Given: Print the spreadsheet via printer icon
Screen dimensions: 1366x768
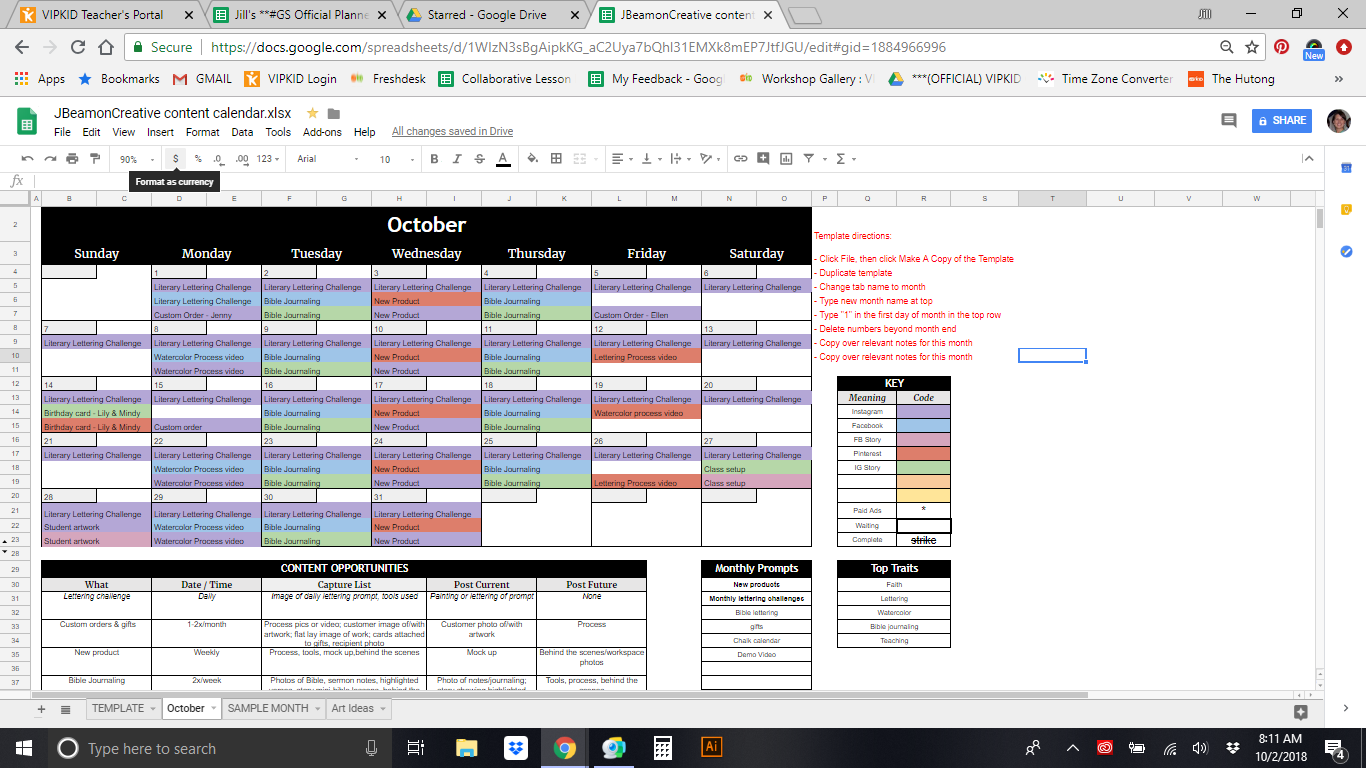Looking at the screenshot, I should tap(72, 158).
